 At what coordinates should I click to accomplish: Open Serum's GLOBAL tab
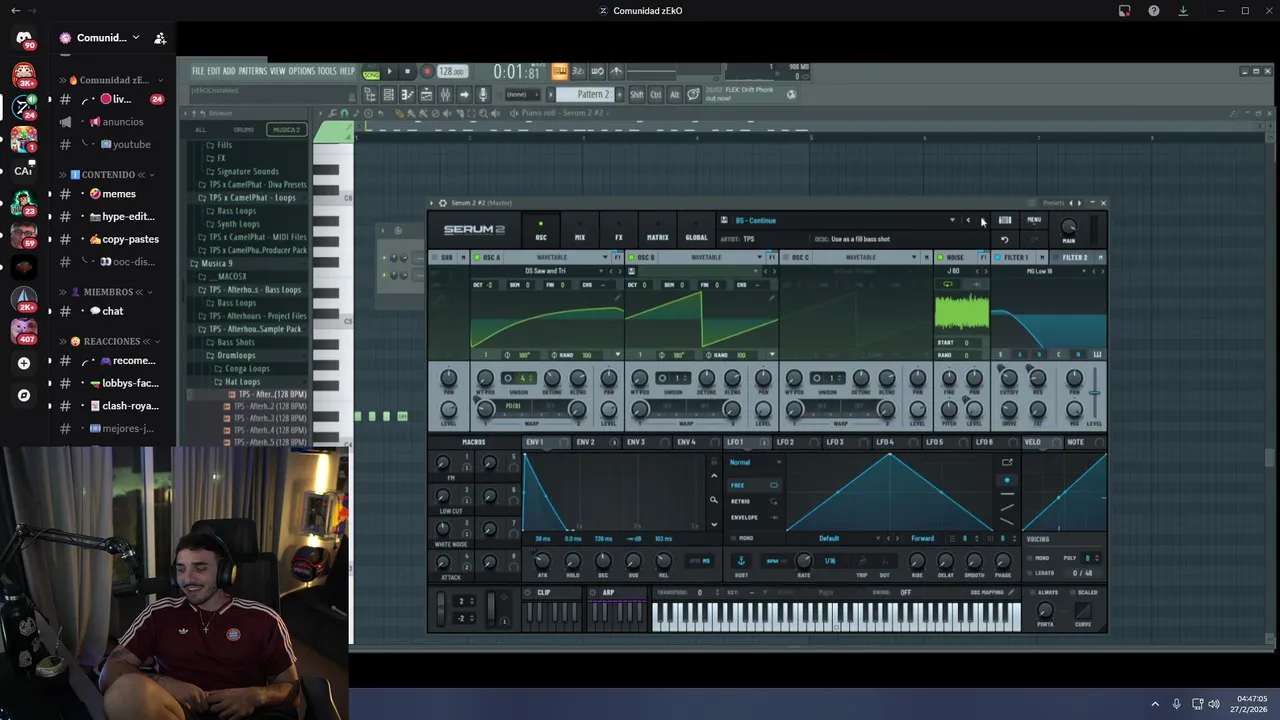coord(696,231)
